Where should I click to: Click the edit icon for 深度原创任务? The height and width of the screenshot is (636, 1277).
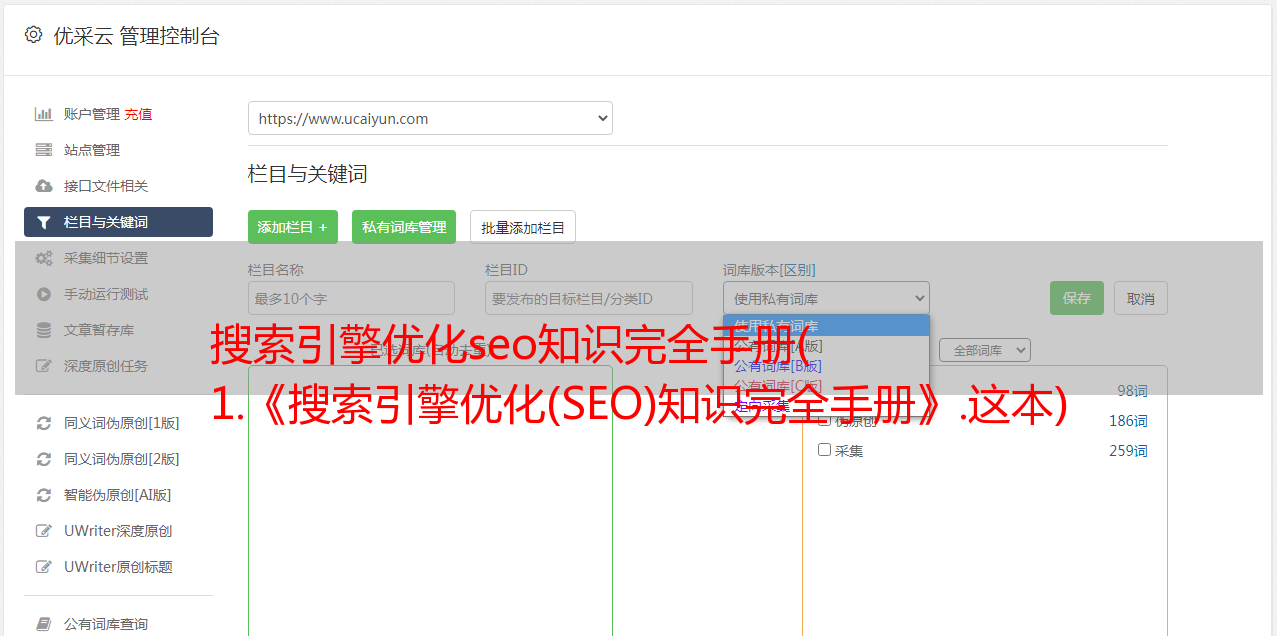pyautogui.click(x=44, y=366)
